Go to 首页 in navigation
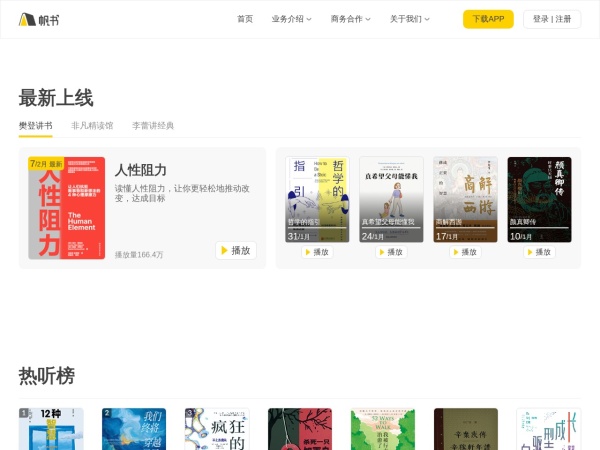Viewport: 600px width, 450px height. tap(245, 19)
